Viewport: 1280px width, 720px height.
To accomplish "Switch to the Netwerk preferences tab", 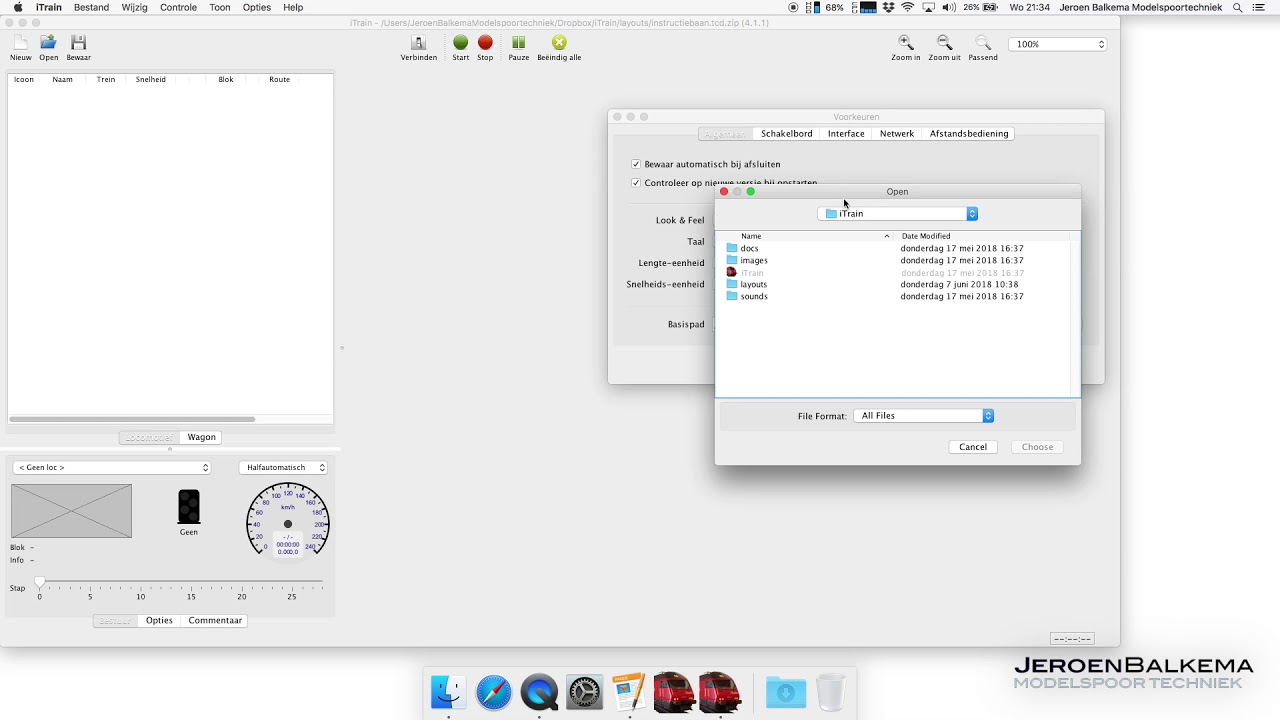I will click(897, 133).
